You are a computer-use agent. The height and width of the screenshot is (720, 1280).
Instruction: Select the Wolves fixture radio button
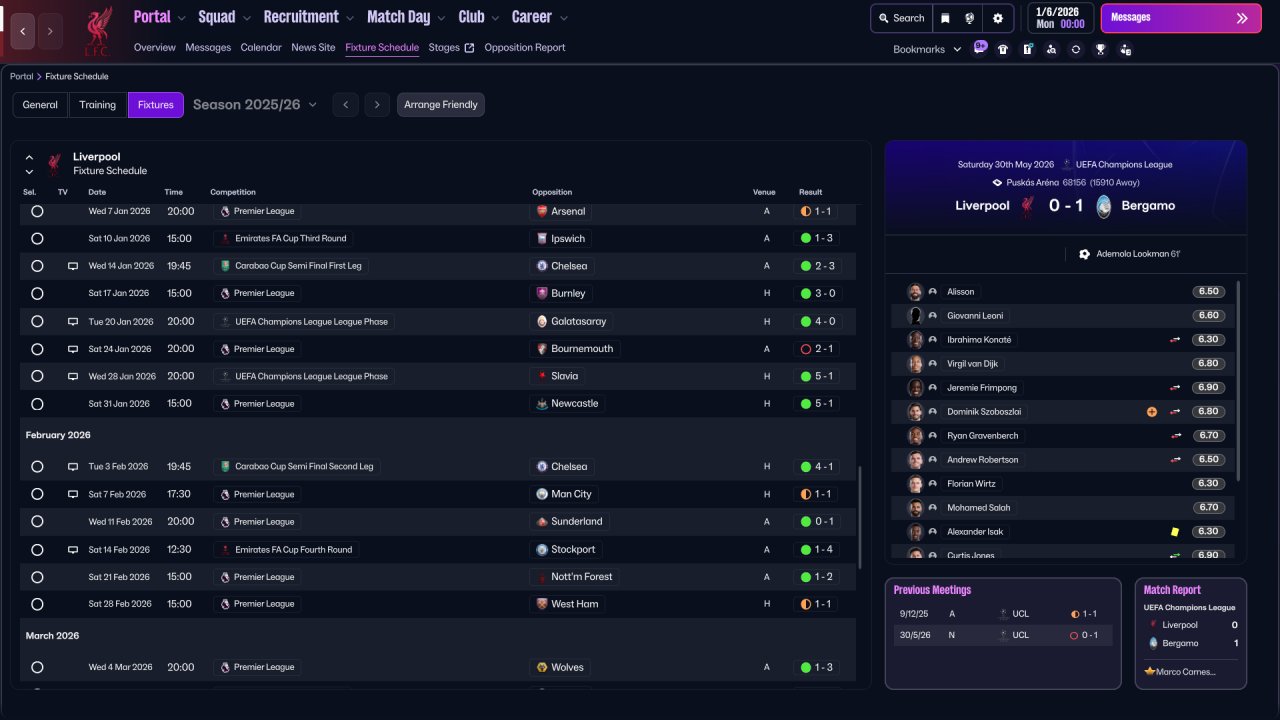click(37, 667)
